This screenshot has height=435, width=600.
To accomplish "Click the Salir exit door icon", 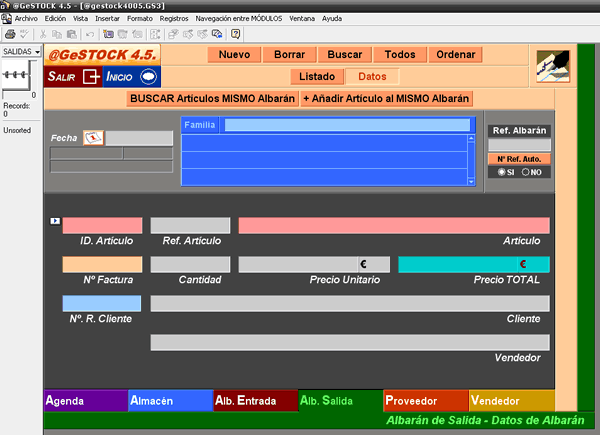I will pyautogui.click(x=91, y=77).
